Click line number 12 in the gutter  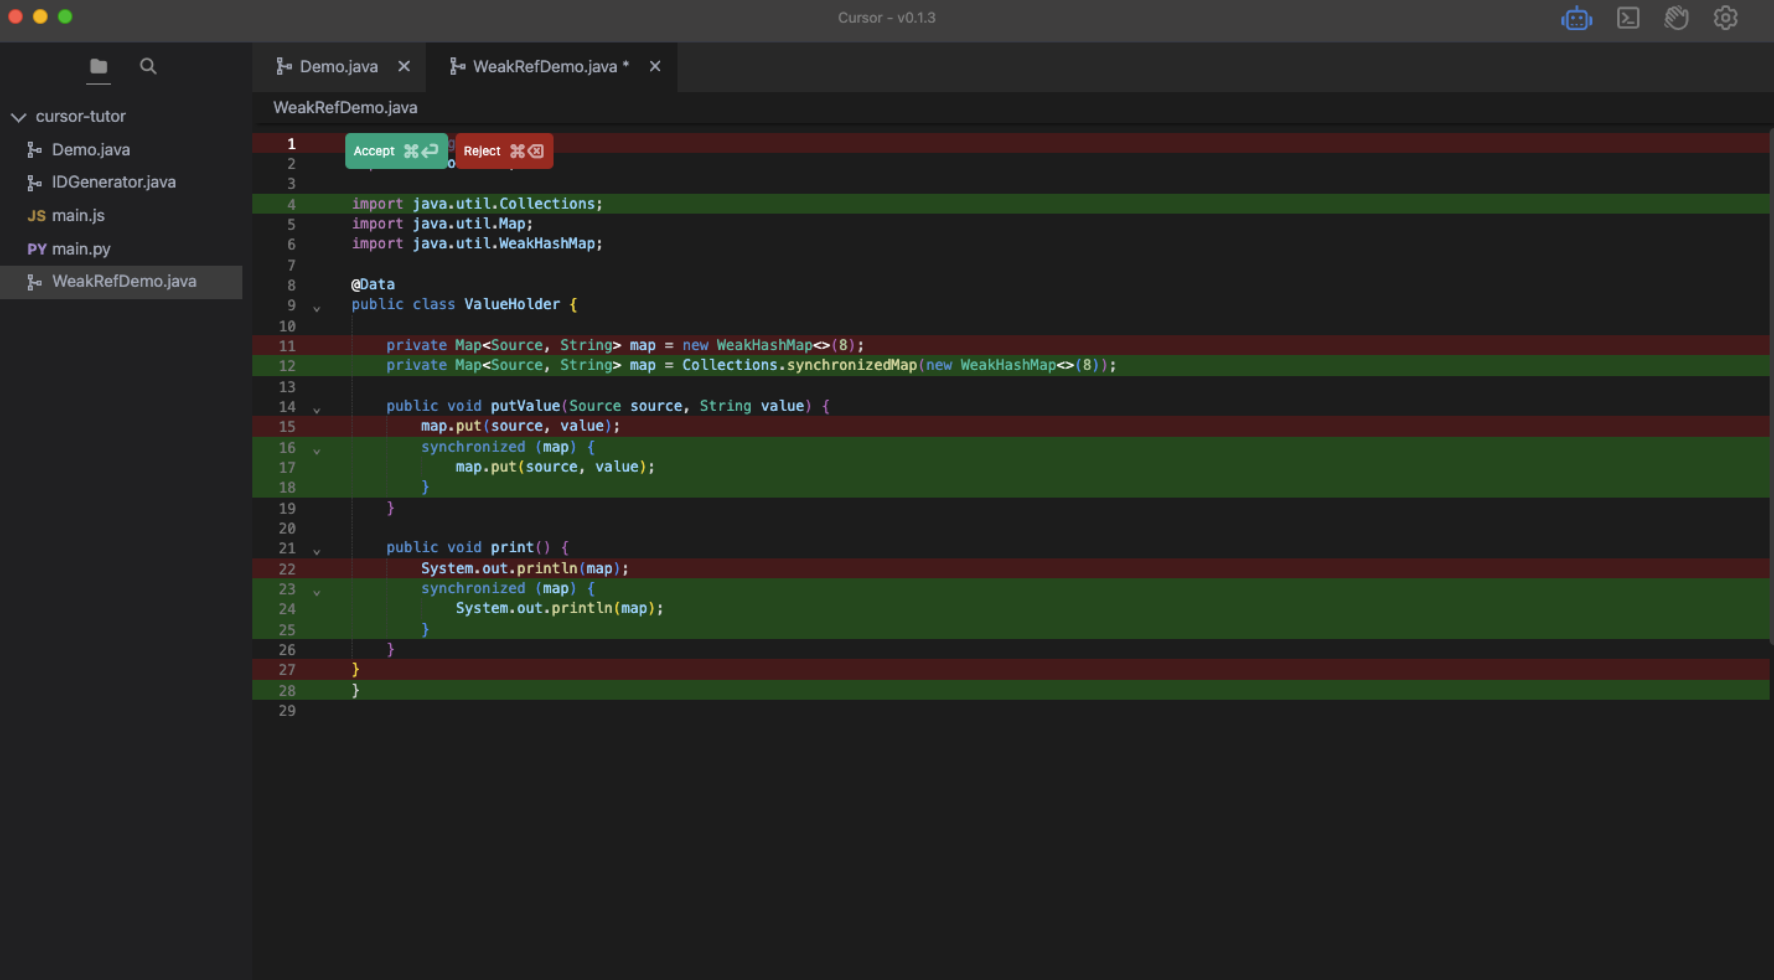tap(287, 366)
